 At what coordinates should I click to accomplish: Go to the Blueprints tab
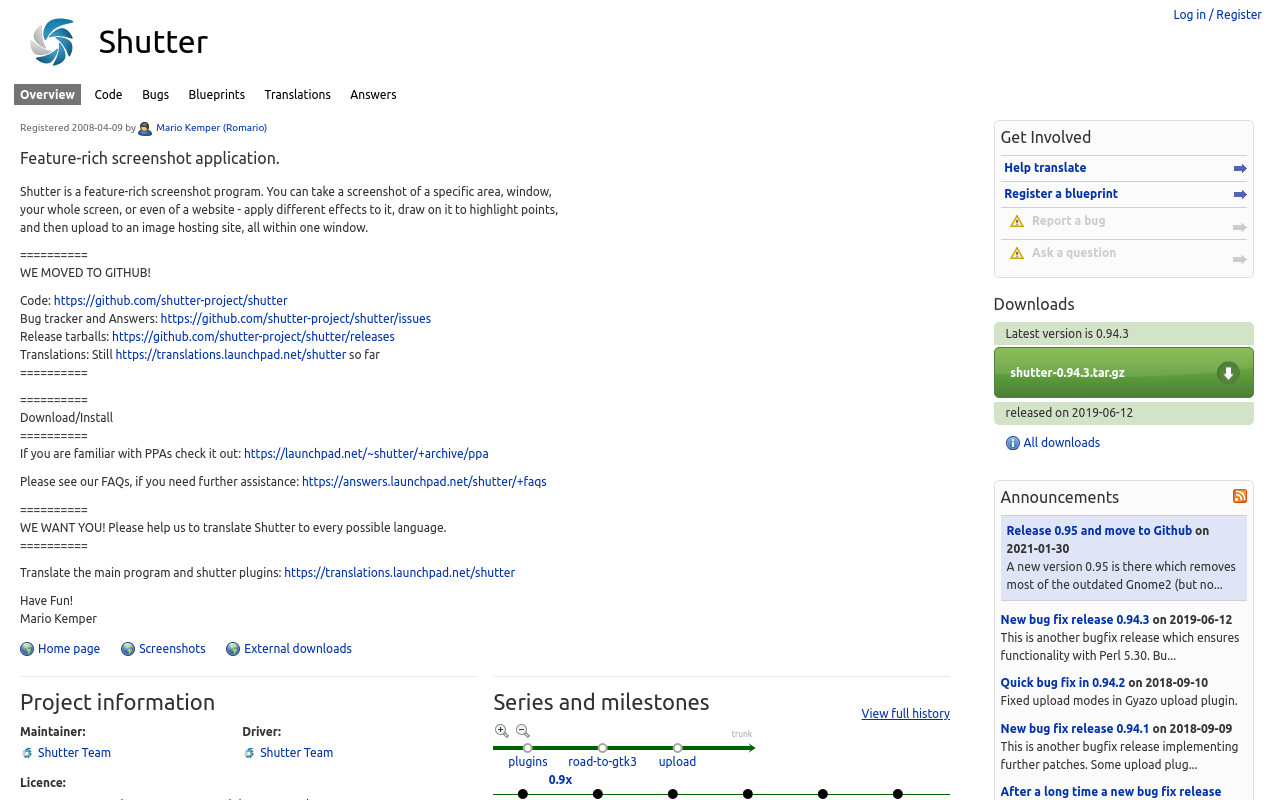point(216,94)
